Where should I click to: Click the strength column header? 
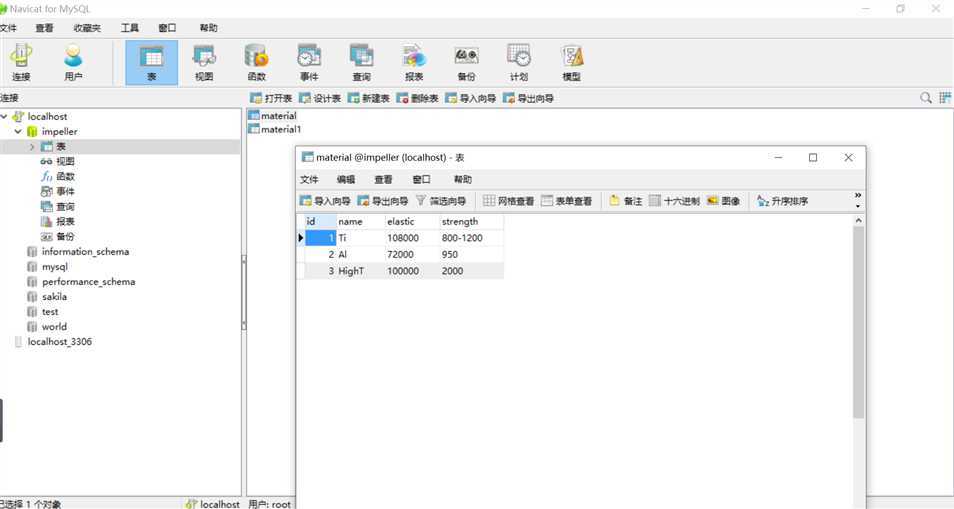click(x=471, y=221)
